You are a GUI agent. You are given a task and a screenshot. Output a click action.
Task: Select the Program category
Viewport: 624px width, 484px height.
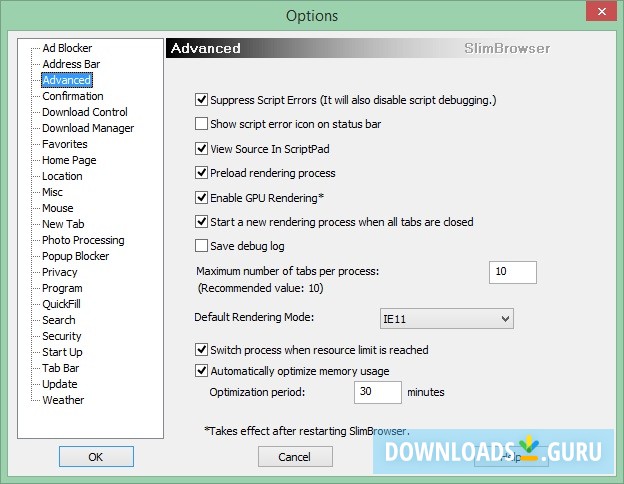click(62, 288)
